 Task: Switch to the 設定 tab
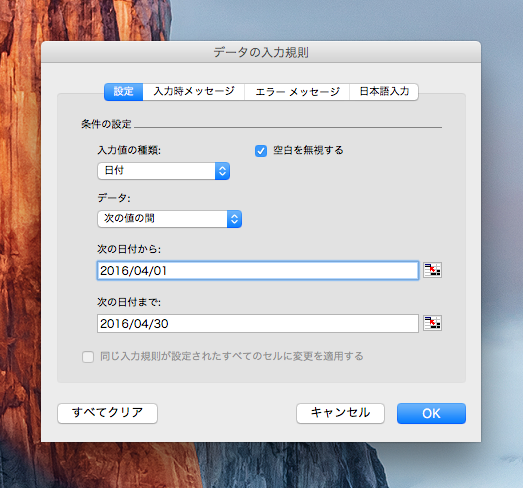coord(123,92)
